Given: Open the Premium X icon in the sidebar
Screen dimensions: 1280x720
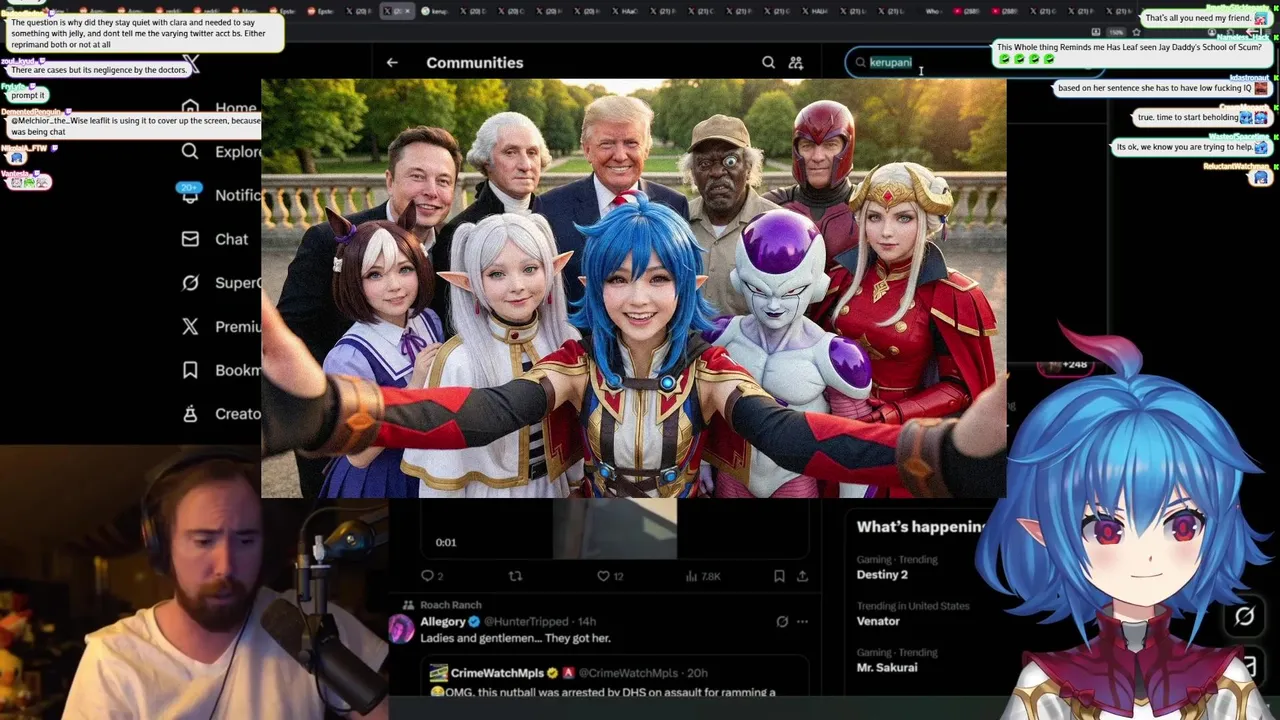Looking at the screenshot, I should pyautogui.click(x=190, y=326).
